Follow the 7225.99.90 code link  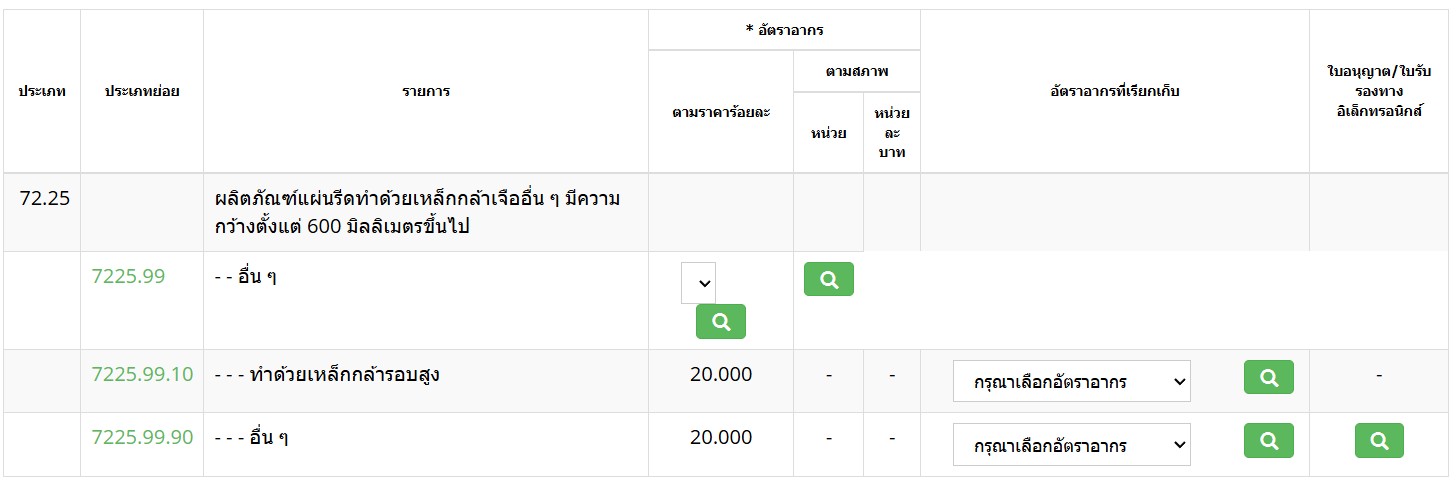pos(142,437)
